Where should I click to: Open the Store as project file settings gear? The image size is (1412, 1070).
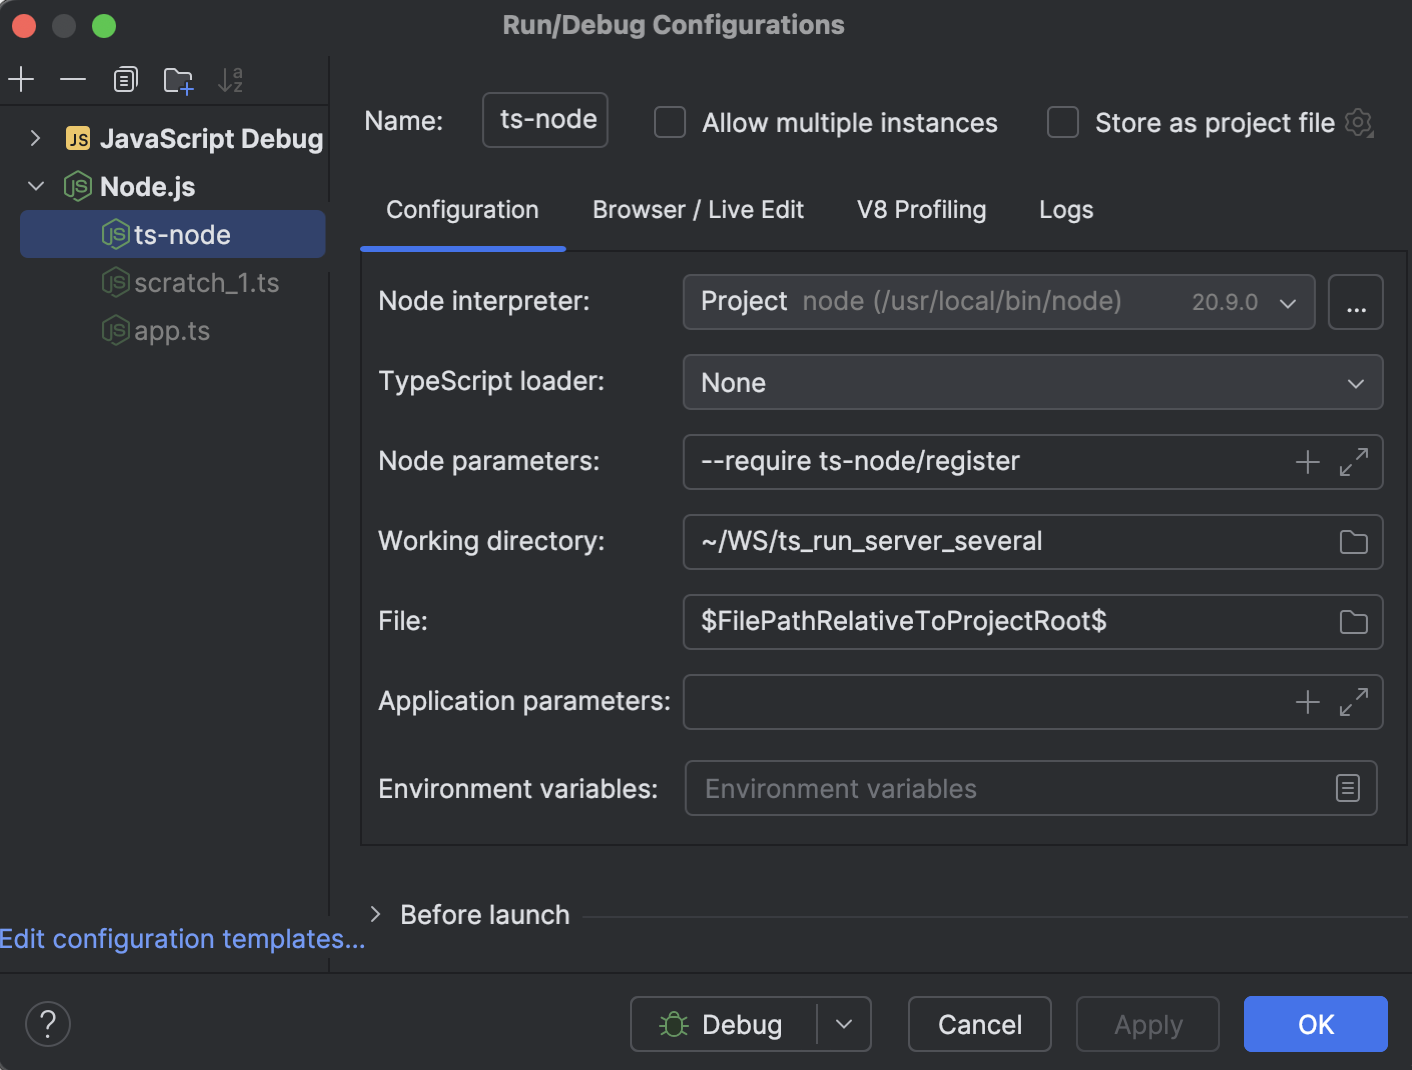point(1359,122)
